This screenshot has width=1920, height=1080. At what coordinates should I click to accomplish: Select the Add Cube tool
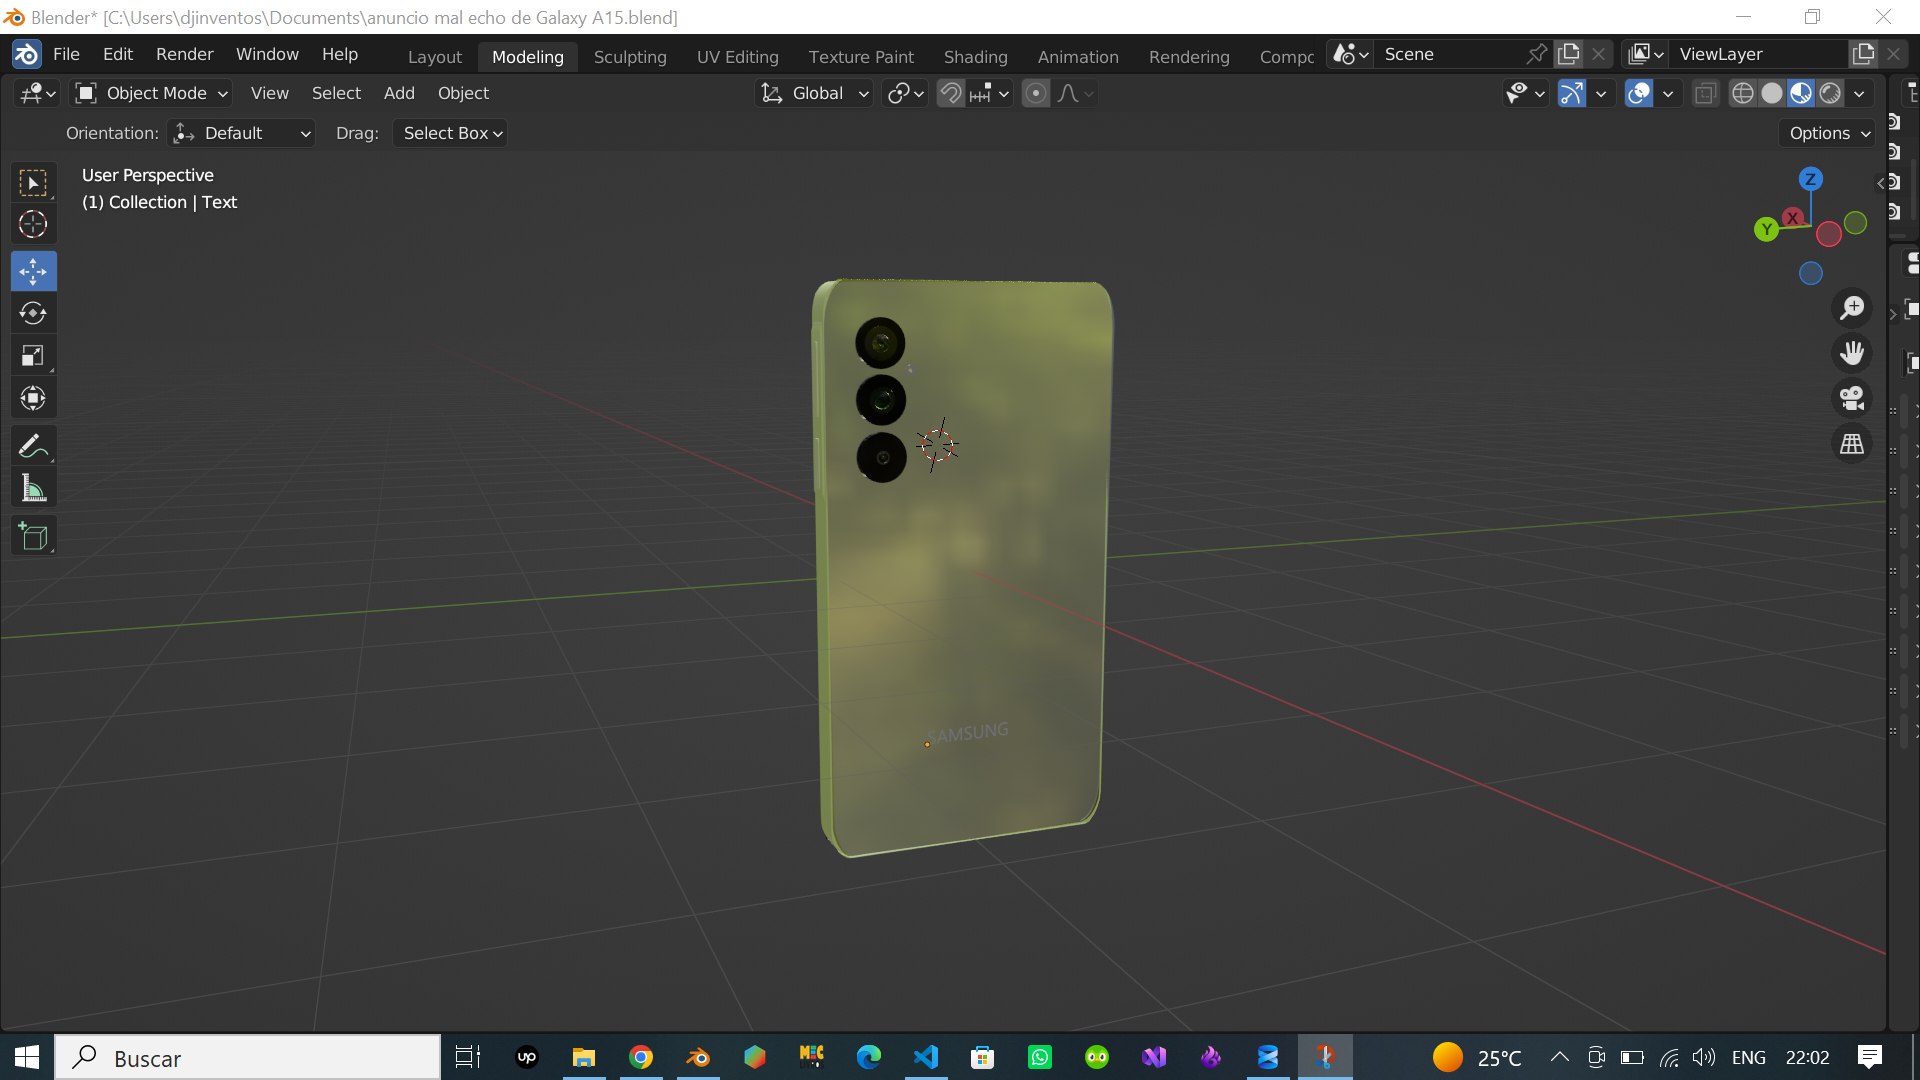33,537
